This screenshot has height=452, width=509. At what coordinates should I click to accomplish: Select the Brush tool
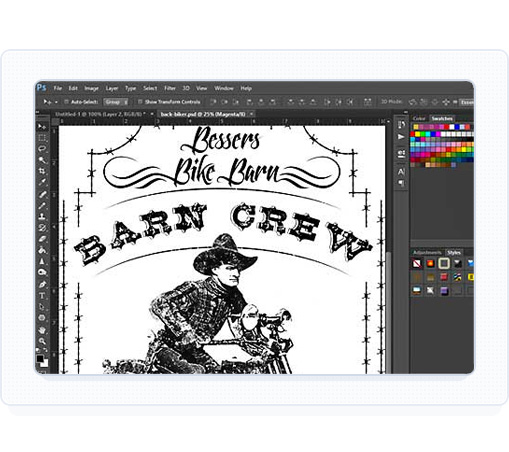point(42,205)
